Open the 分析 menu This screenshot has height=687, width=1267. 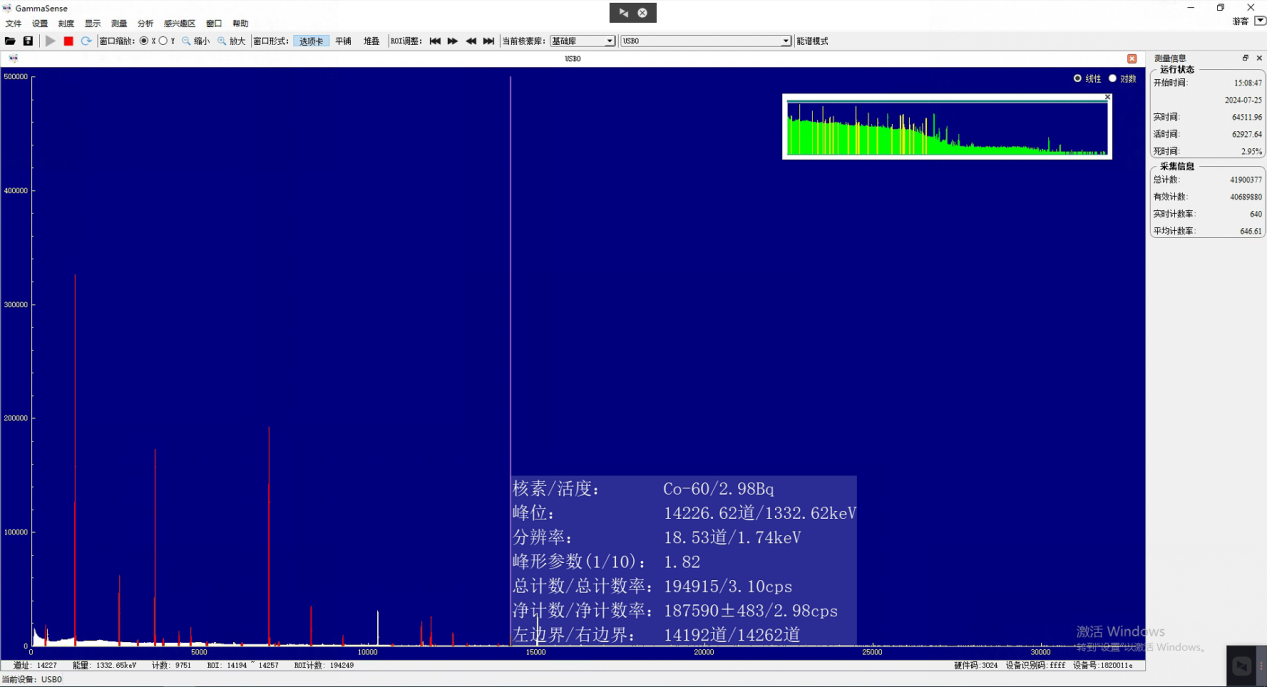pos(145,23)
